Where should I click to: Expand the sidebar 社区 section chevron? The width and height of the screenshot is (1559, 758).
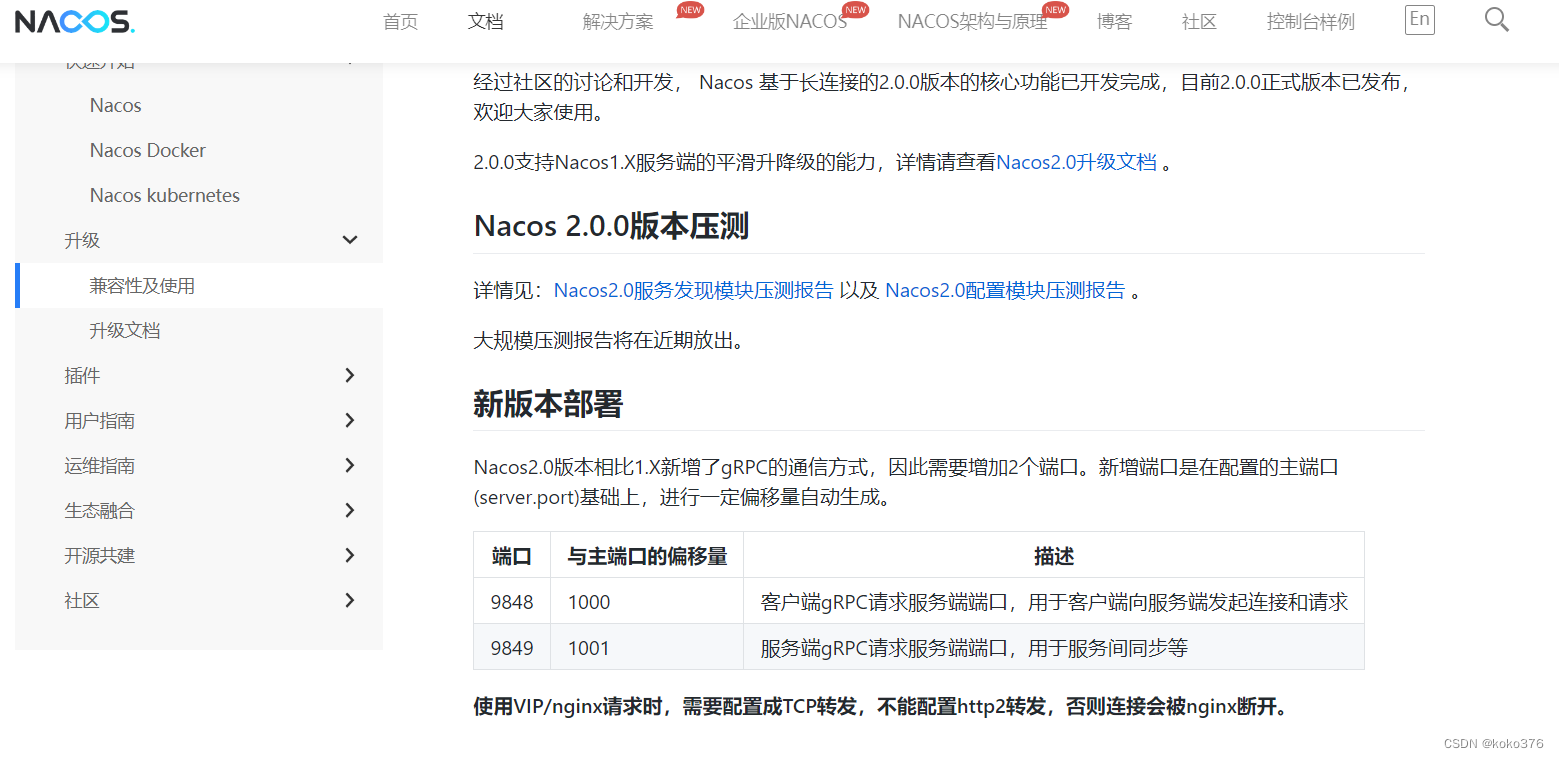[x=350, y=600]
